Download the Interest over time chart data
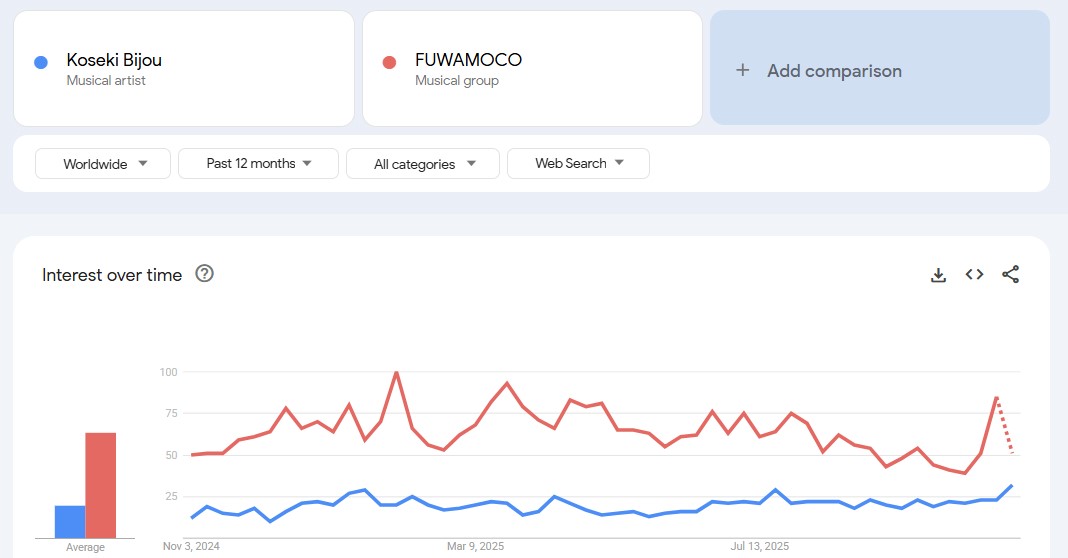Viewport: 1068px width, 558px height. pos(939,275)
